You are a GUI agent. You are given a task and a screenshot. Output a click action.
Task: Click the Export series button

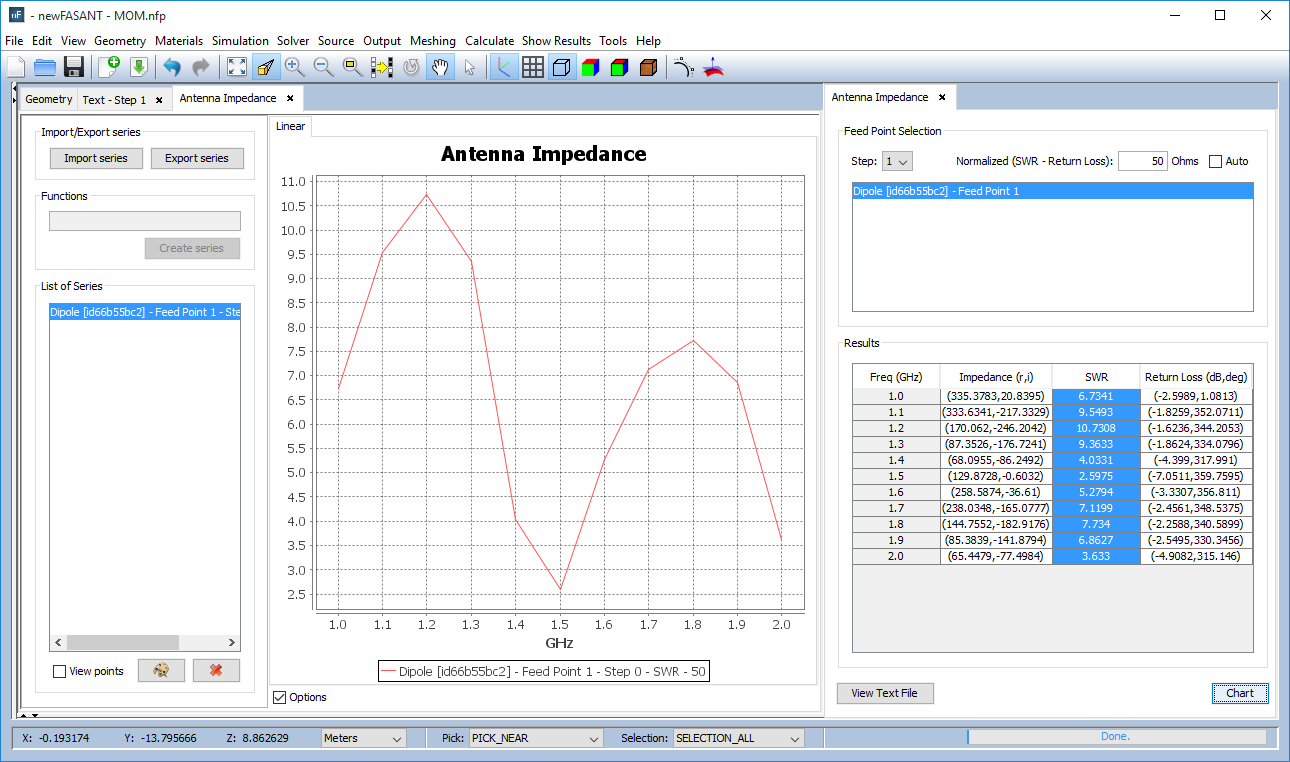[x=197, y=158]
